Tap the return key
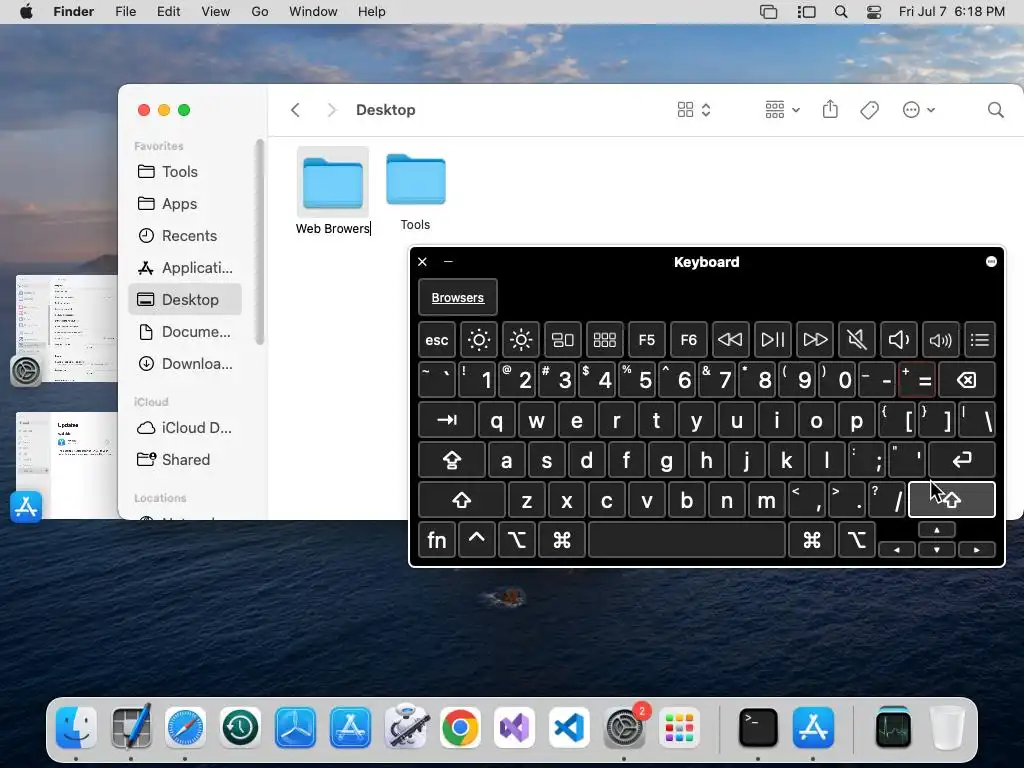This screenshot has width=1024, height=768. pos(962,460)
